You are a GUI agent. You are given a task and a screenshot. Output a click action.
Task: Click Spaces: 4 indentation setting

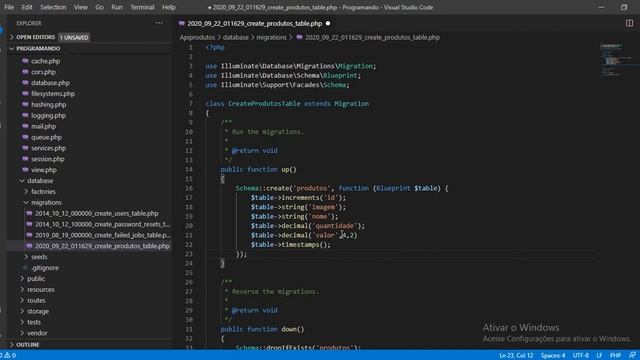553,356
